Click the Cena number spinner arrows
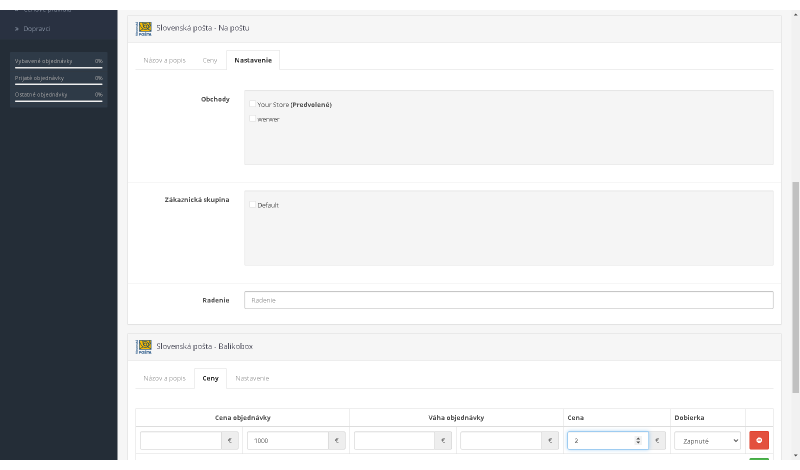Viewport: 800px width, 470px height. click(x=638, y=440)
